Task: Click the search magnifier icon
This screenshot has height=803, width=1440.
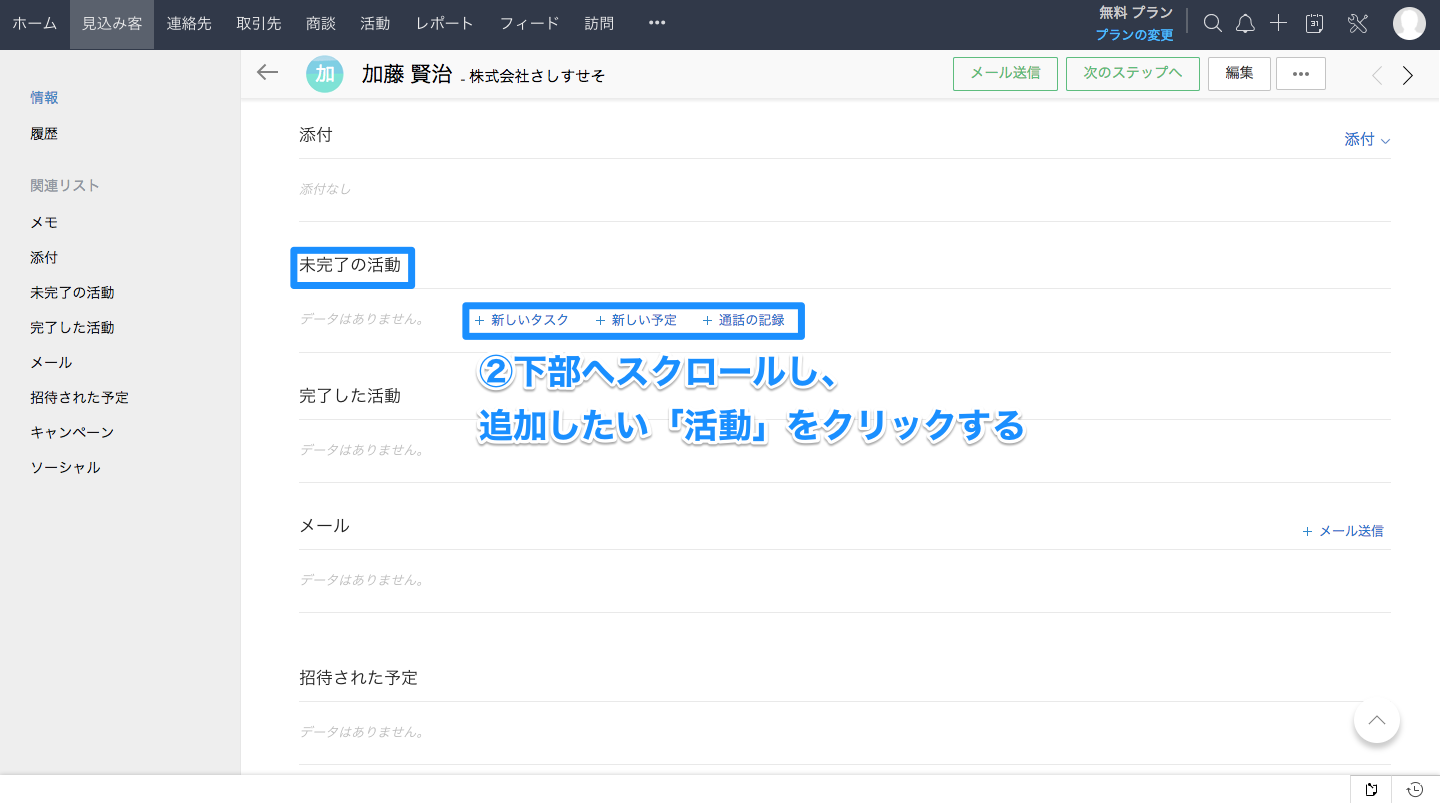Action: [1212, 24]
